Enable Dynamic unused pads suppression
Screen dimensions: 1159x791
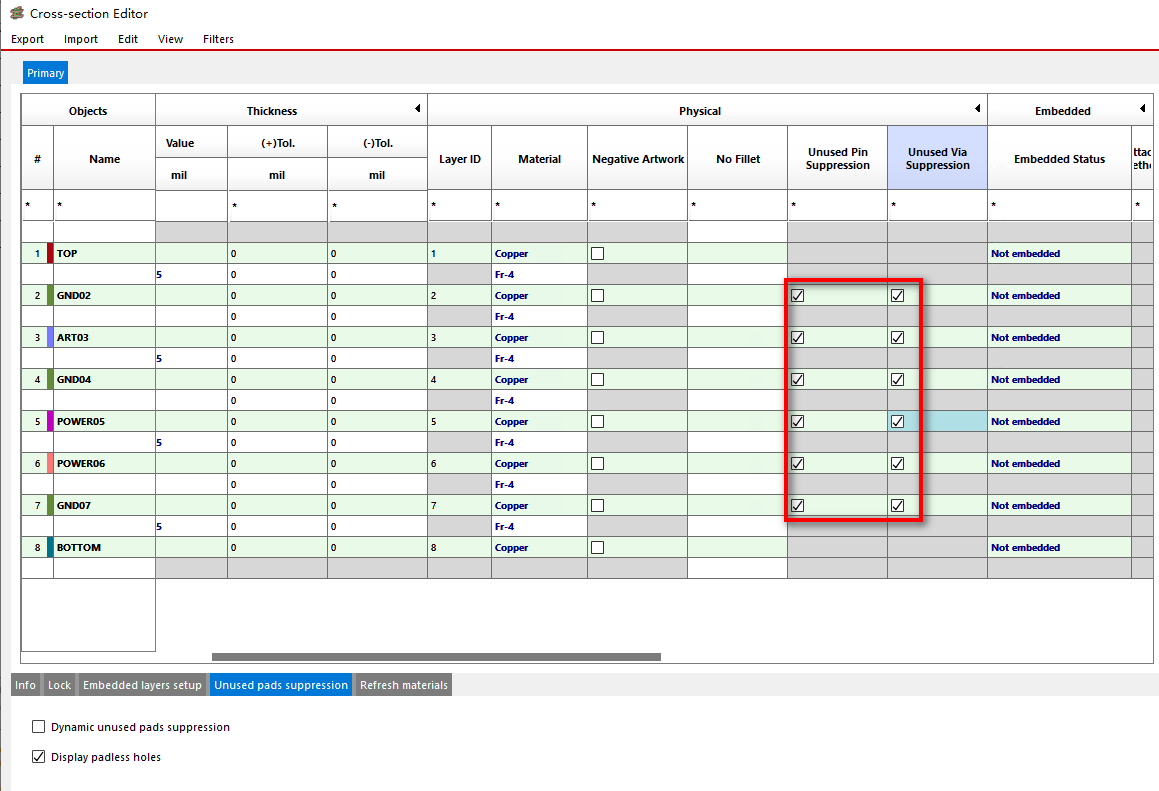pos(38,726)
